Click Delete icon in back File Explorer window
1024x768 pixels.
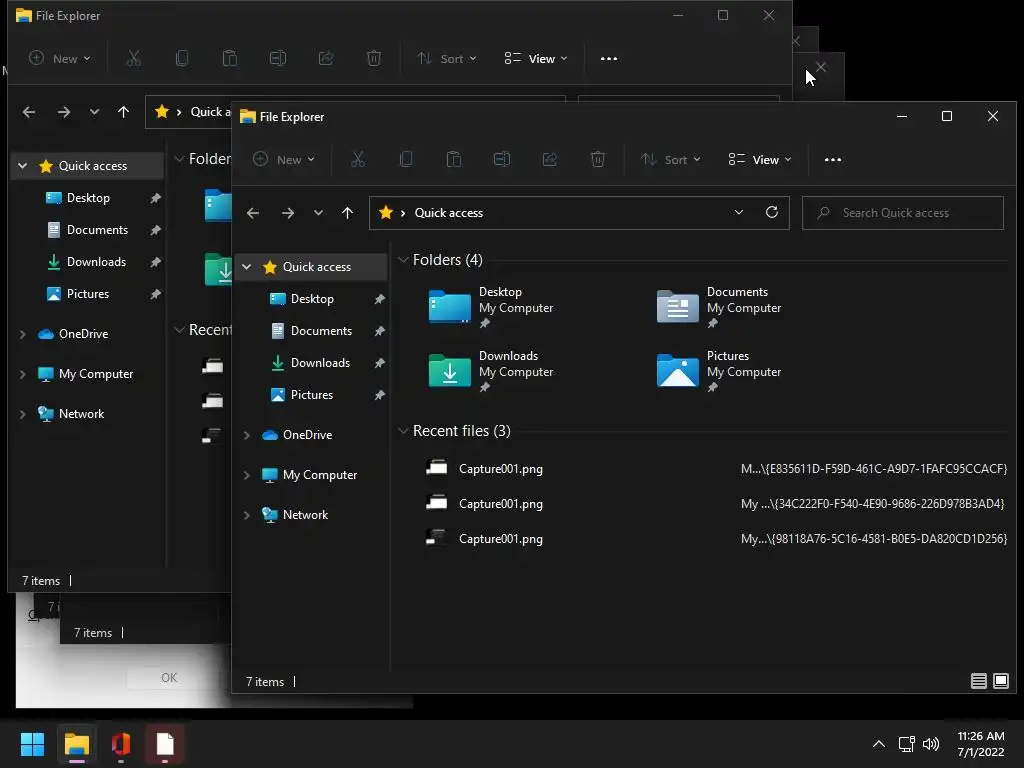tap(374, 58)
